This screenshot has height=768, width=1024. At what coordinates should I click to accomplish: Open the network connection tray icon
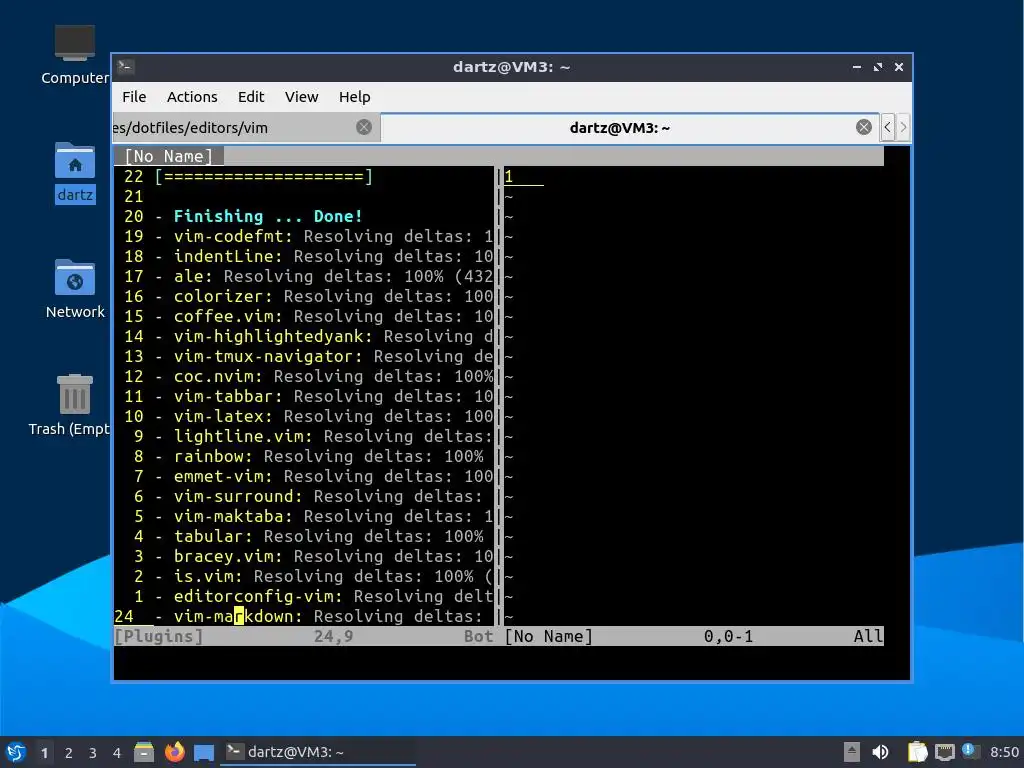(x=944, y=753)
